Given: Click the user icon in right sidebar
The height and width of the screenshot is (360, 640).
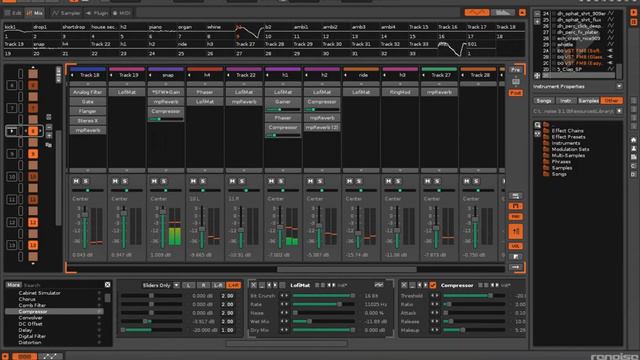Looking at the screenshot, I should (633, 149).
